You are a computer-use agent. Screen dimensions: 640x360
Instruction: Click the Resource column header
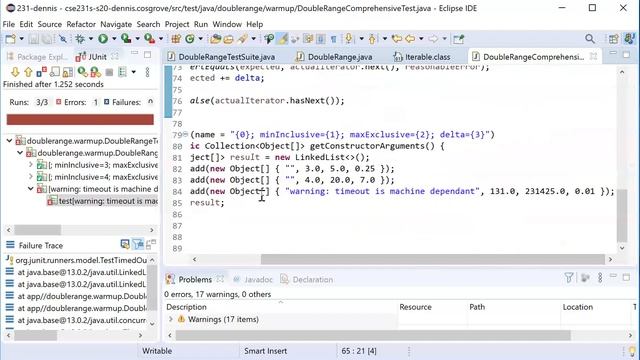click(415, 307)
